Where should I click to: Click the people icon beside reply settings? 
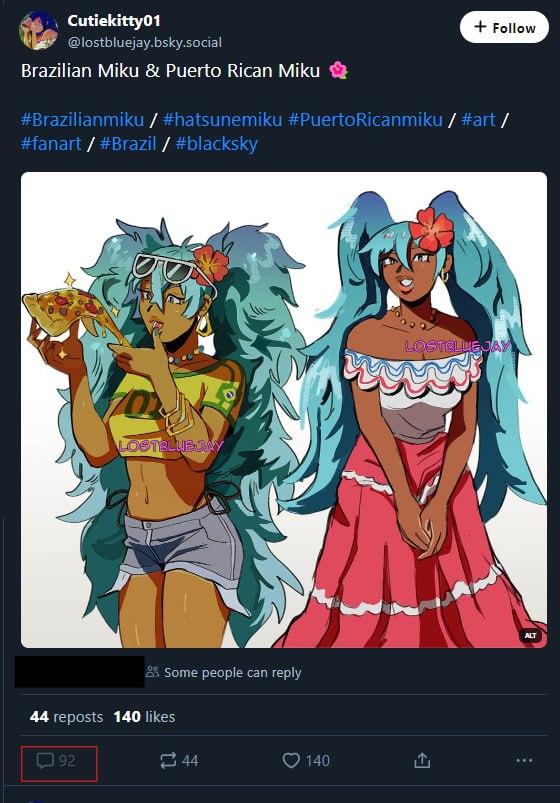tap(152, 672)
